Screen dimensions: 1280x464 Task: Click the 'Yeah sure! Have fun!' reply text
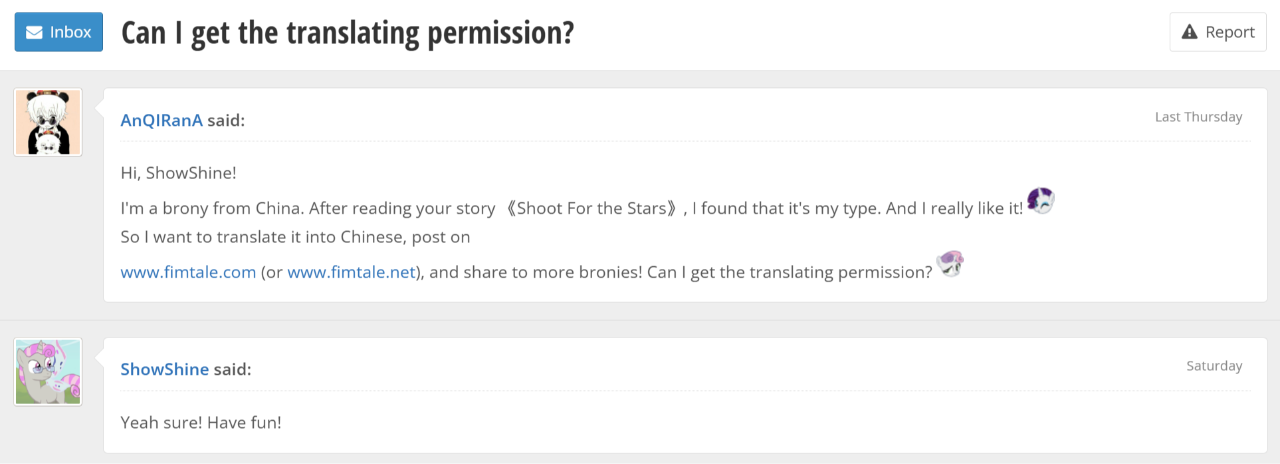(x=201, y=422)
